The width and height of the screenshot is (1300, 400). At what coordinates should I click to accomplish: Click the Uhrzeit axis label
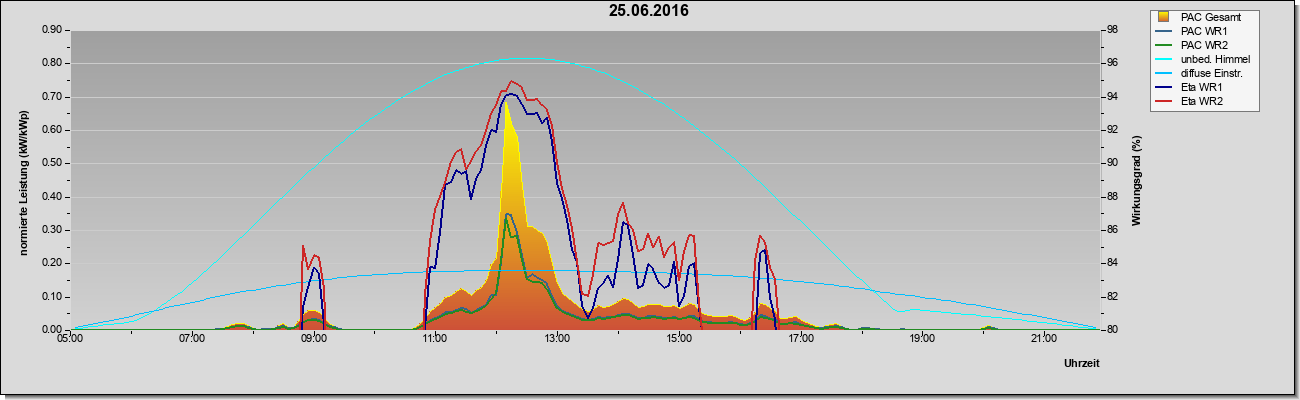(x=1082, y=364)
